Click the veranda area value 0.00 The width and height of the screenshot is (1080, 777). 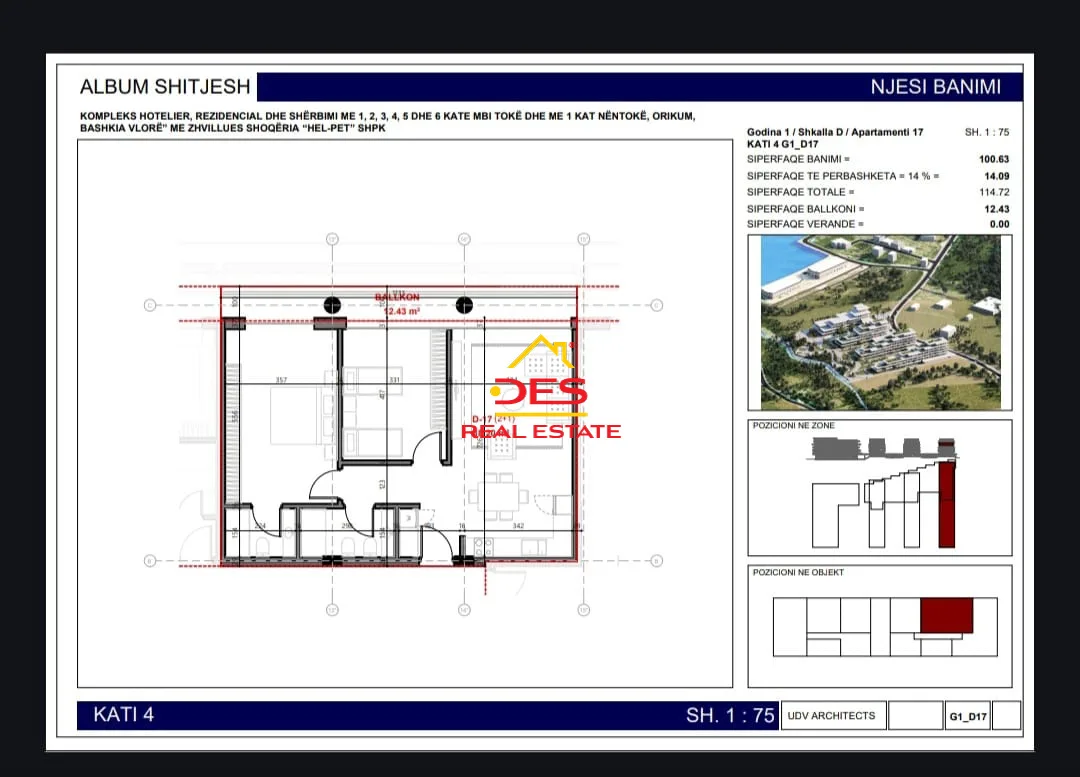point(999,224)
